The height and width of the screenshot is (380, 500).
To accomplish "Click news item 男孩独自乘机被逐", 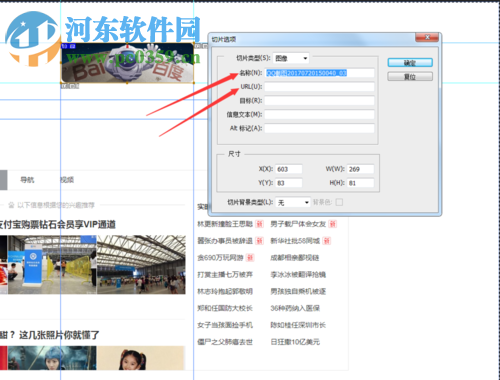I will 298,291.
